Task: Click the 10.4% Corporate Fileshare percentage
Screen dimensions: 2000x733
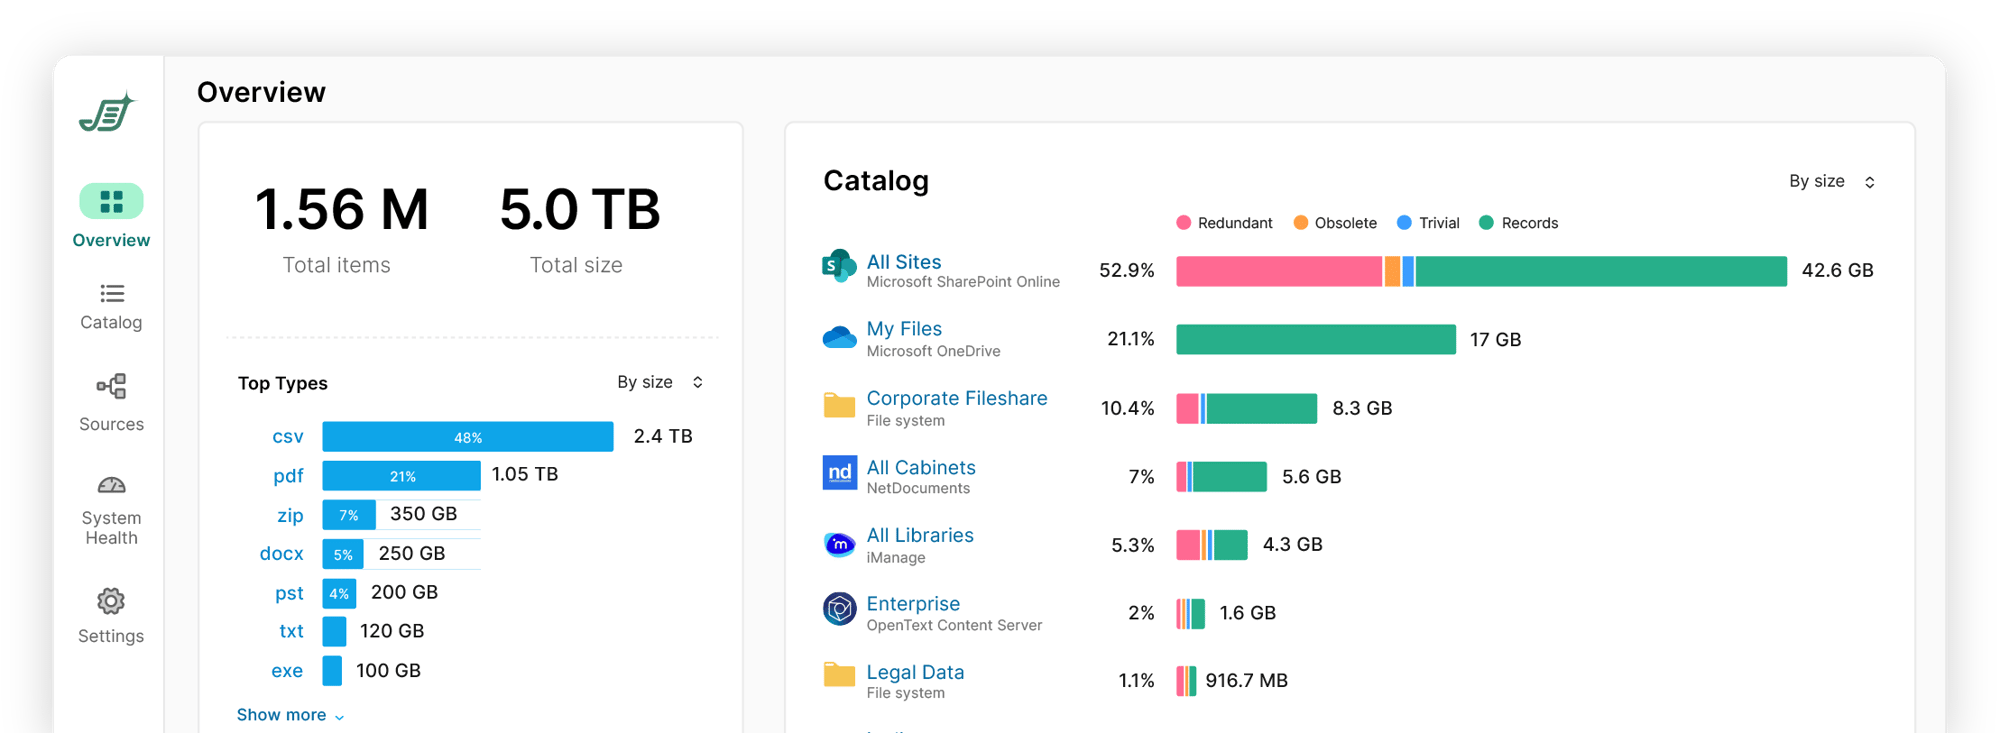Action: [x=1127, y=408]
